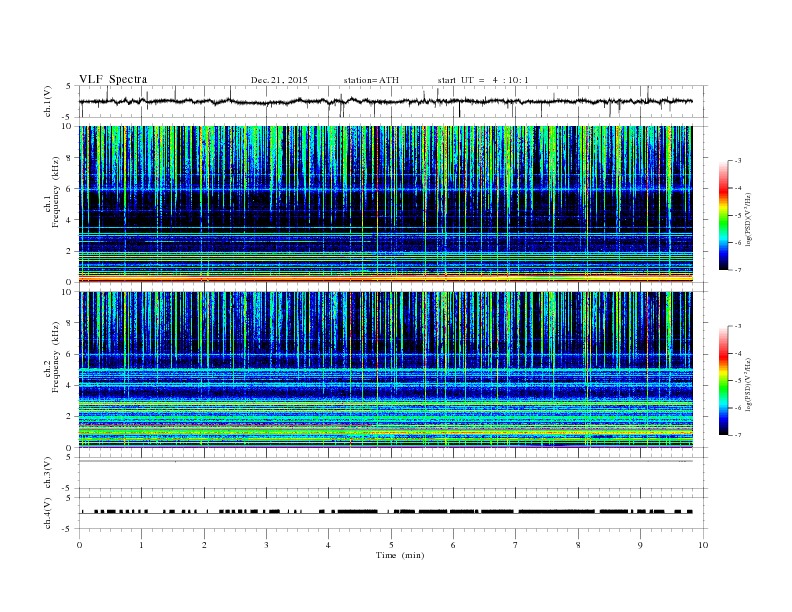
Task: Click inside the ch.1 spectrogram panel
Action: click(385, 204)
